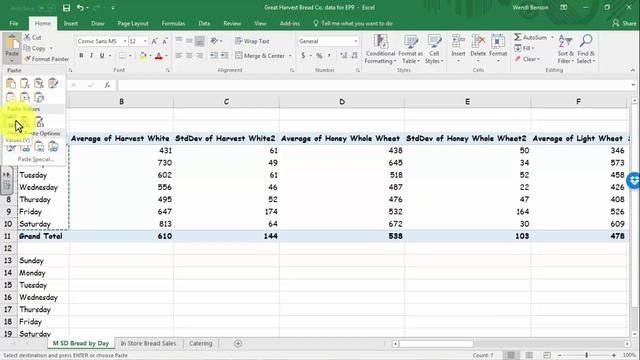
Task: Click the Font Color red A swatch
Action: (x=159, y=56)
